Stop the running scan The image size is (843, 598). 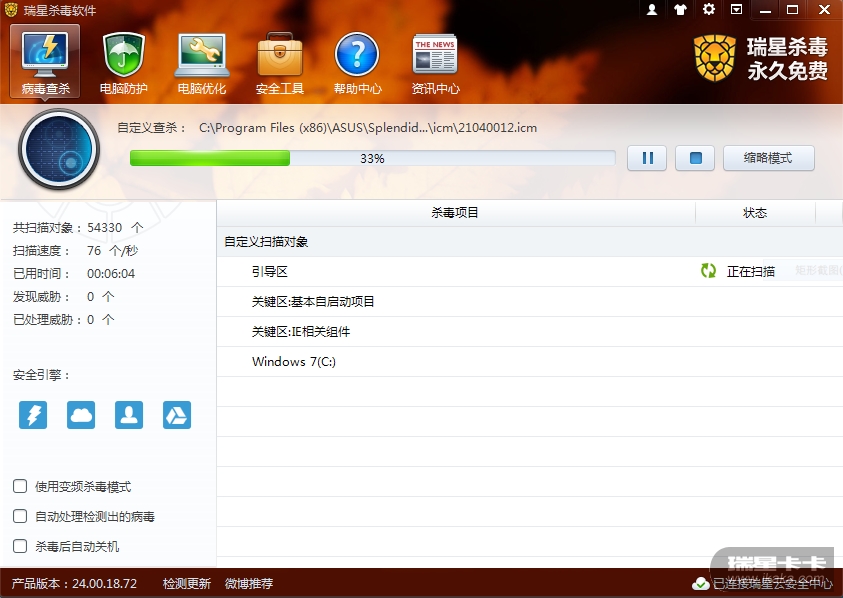pyautogui.click(x=695, y=158)
